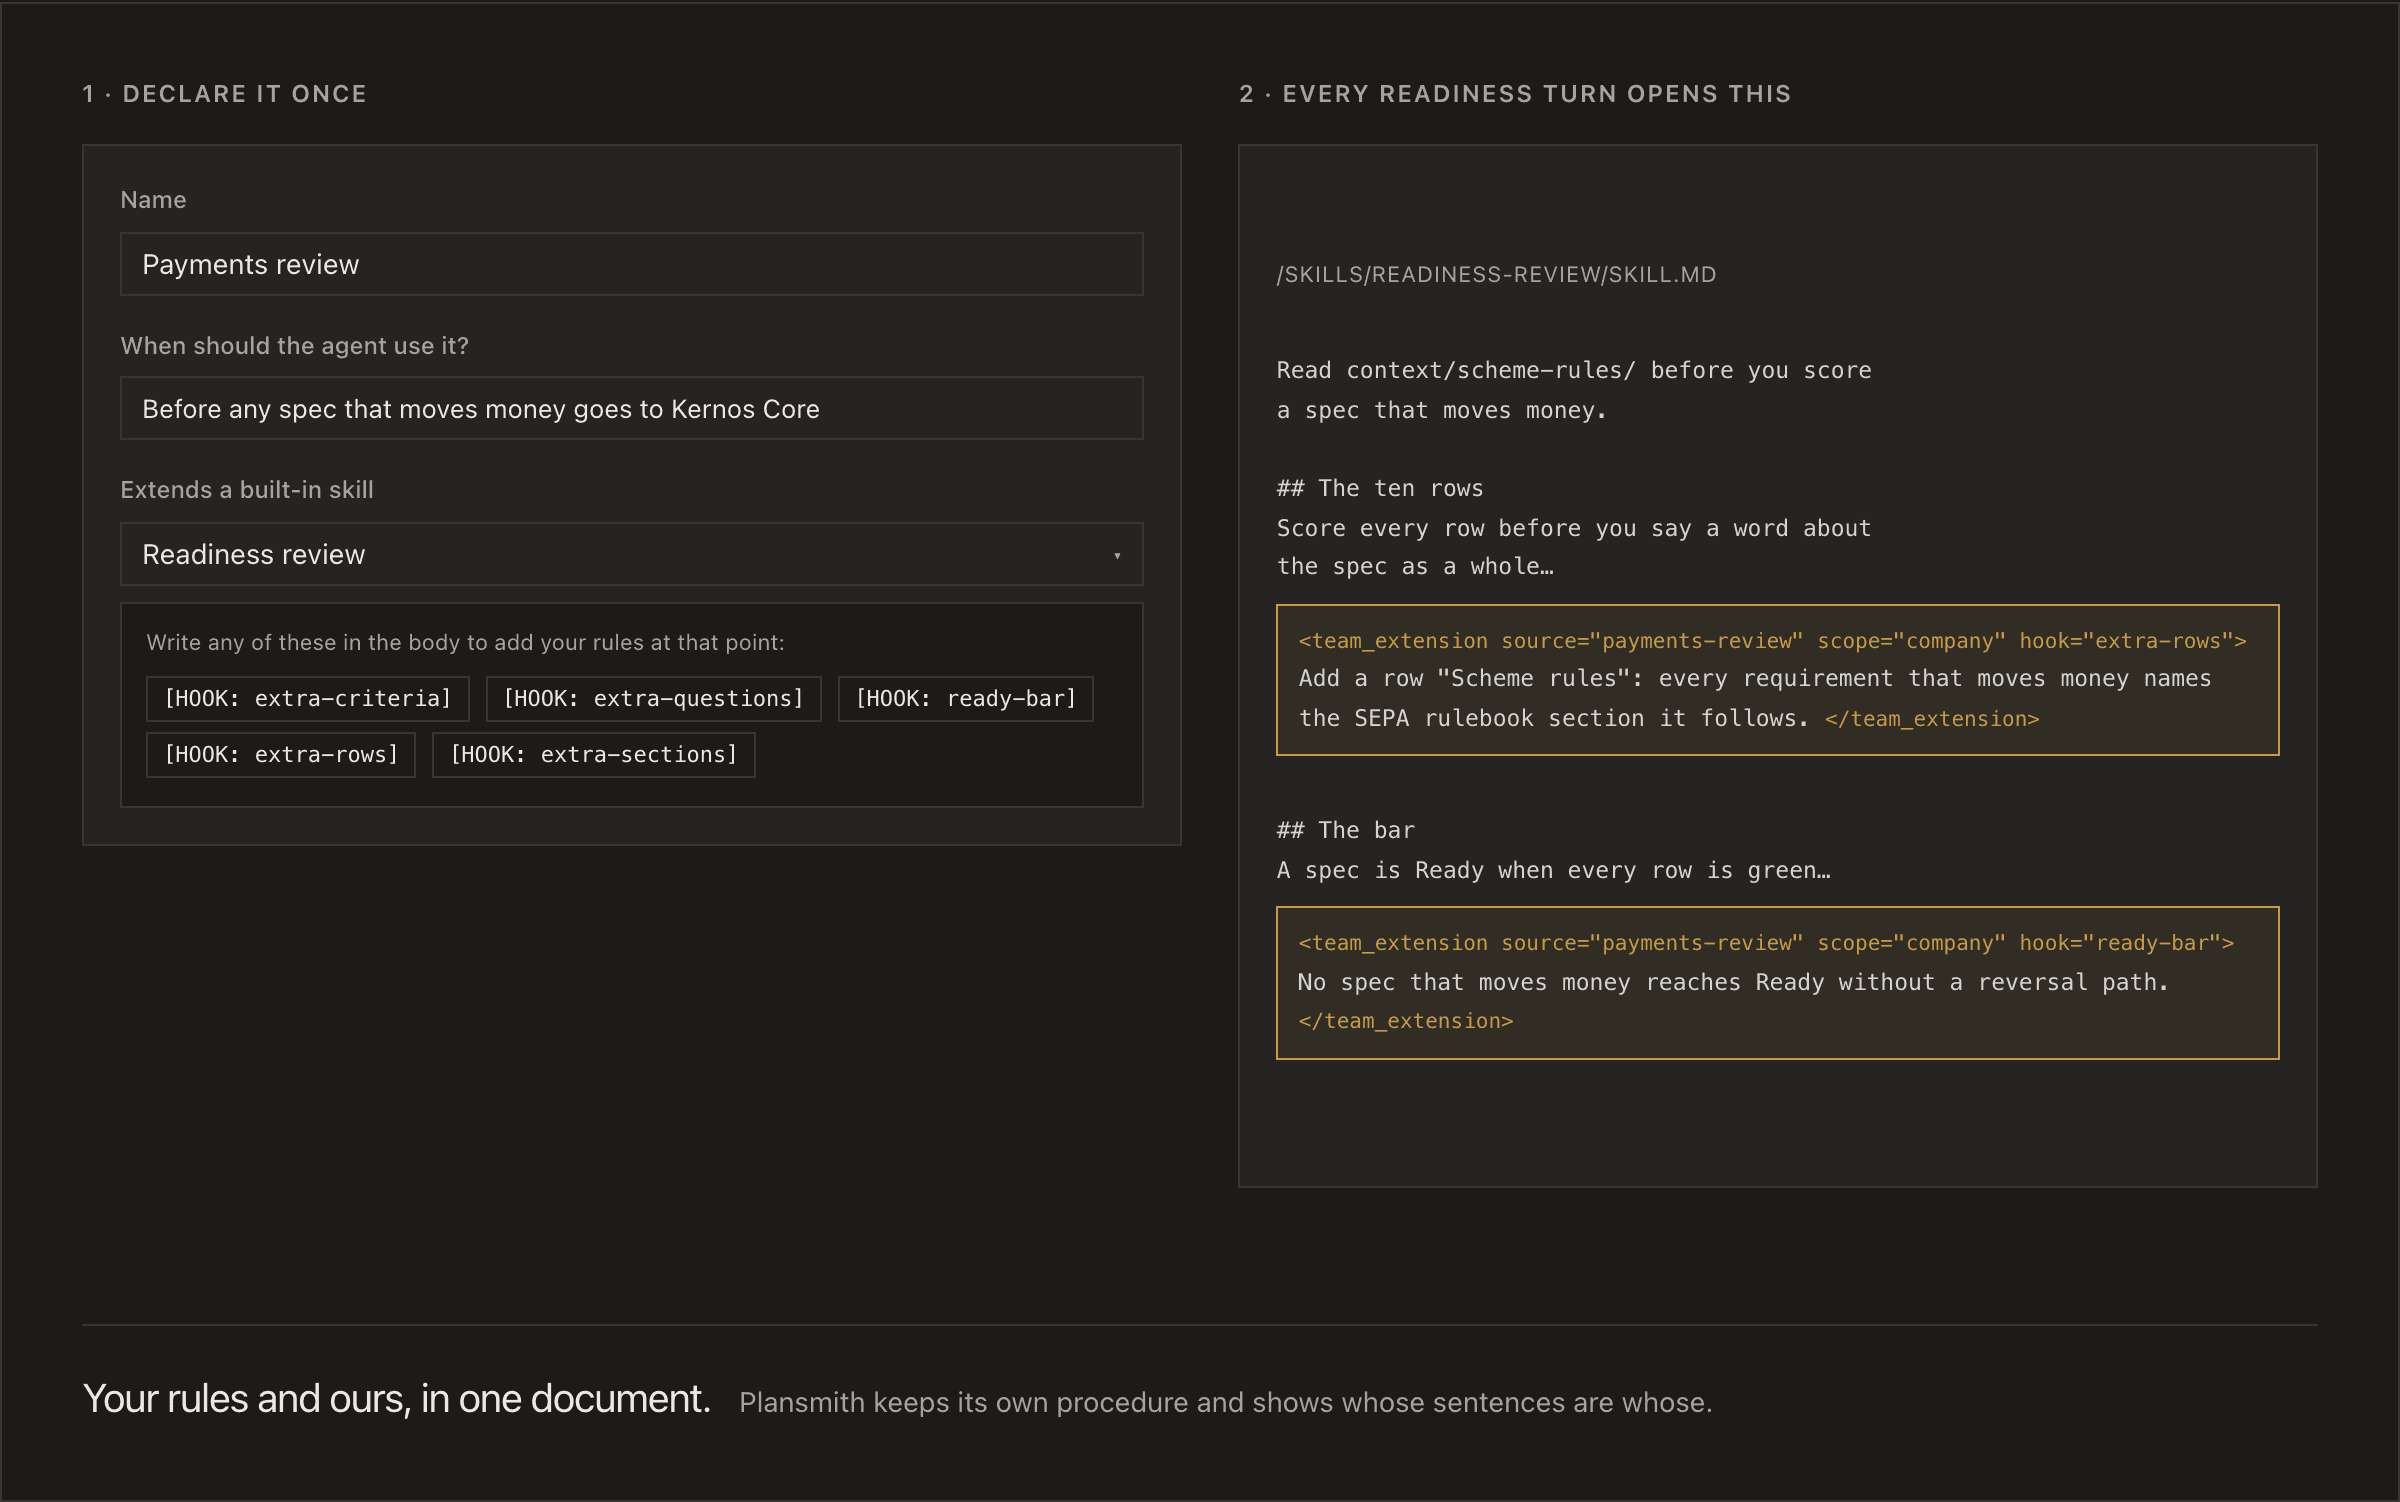Click the /SKILLS/READINESS-REVIEW/SKILL.MD path
2400x1502 pixels.
pos(1496,274)
